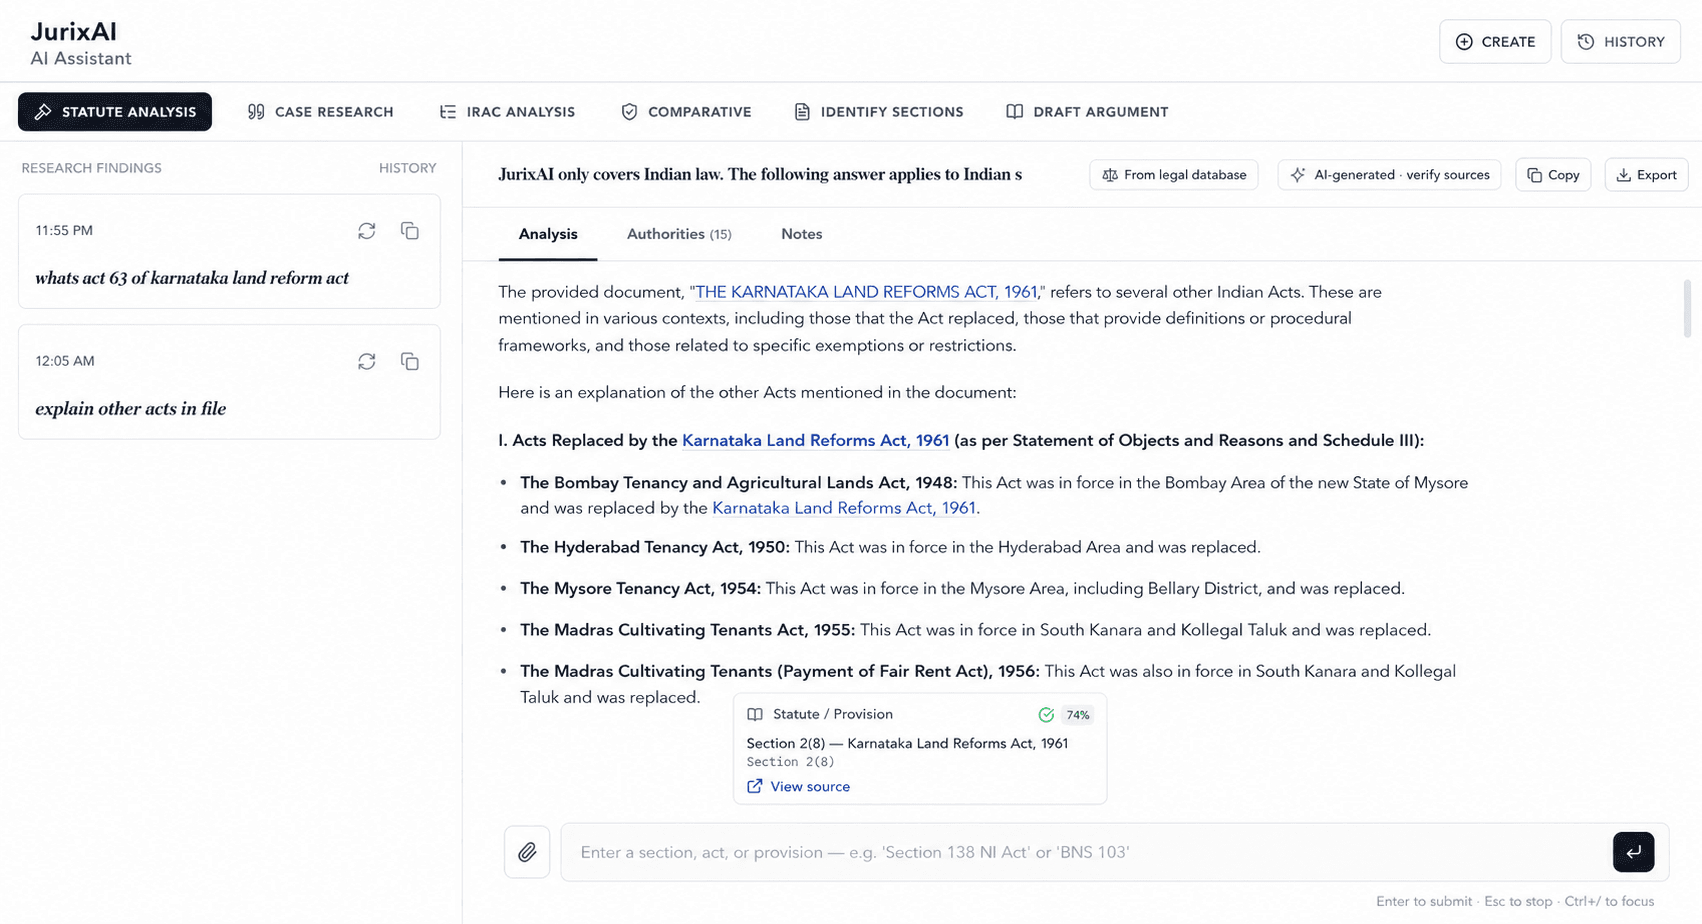Image resolution: width=1702 pixels, height=924 pixels.
Task: Click the 'From legal database' badge
Action: [x=1174, y=175]
